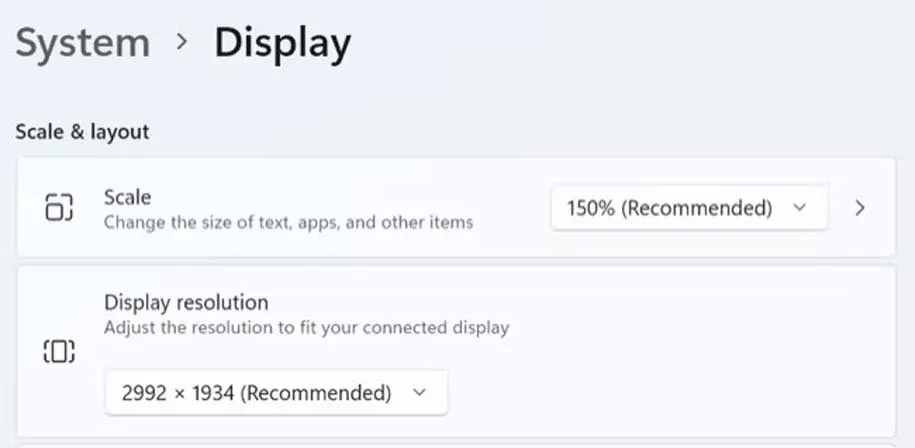Image resolution: width=915 pixels, height=448 pixels.
Task: Click the small arrow inside the 2992 × 1934 dropdown
Action: (419, 393)
